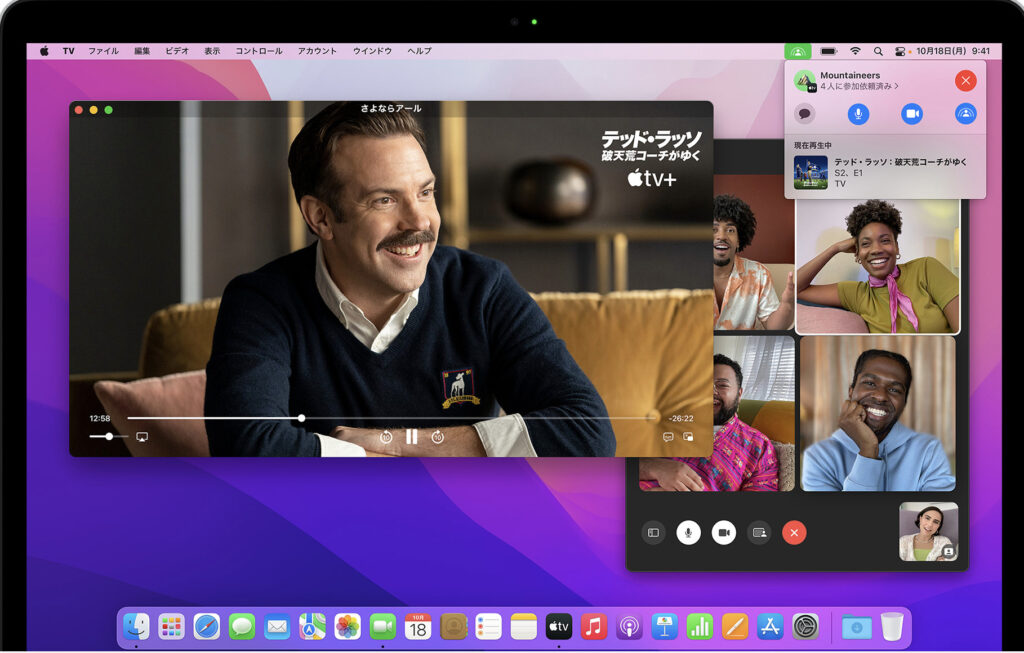Toggle the FaceTime sidebar button
Screen dimensions: 1024x653
tap(653, 533)
